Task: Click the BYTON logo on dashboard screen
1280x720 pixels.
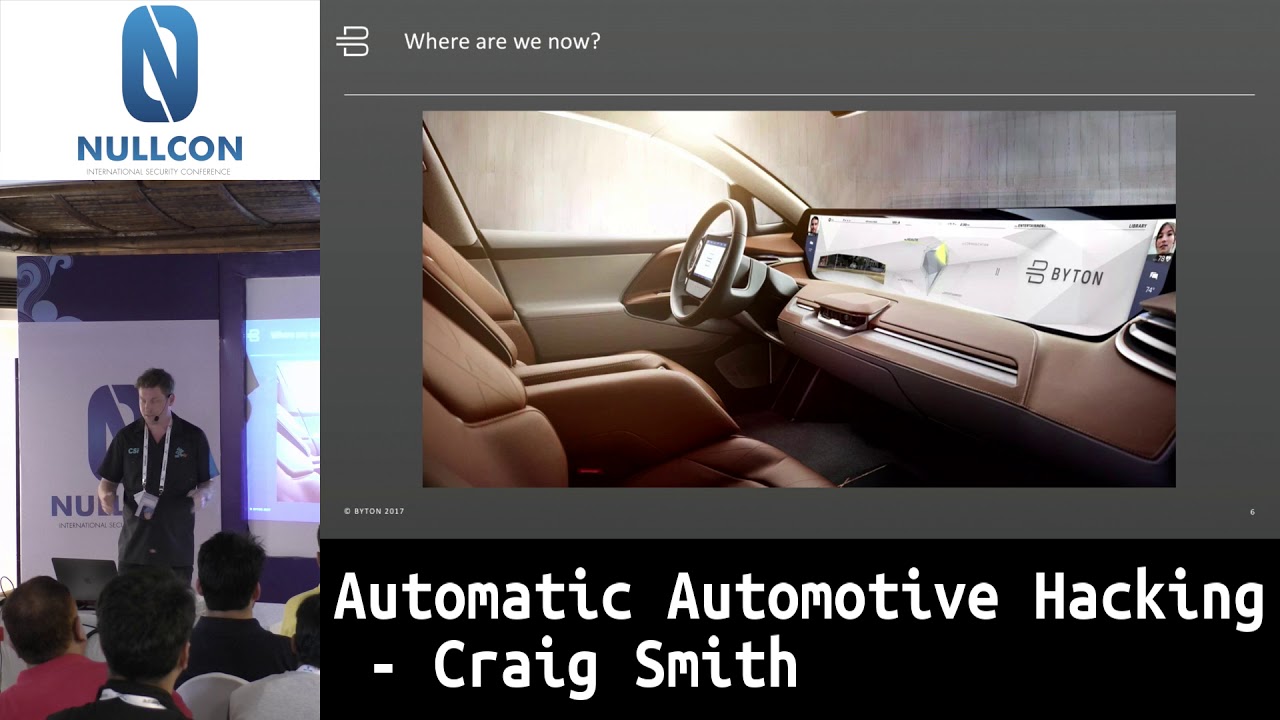Action: [x=1065, y=274]
